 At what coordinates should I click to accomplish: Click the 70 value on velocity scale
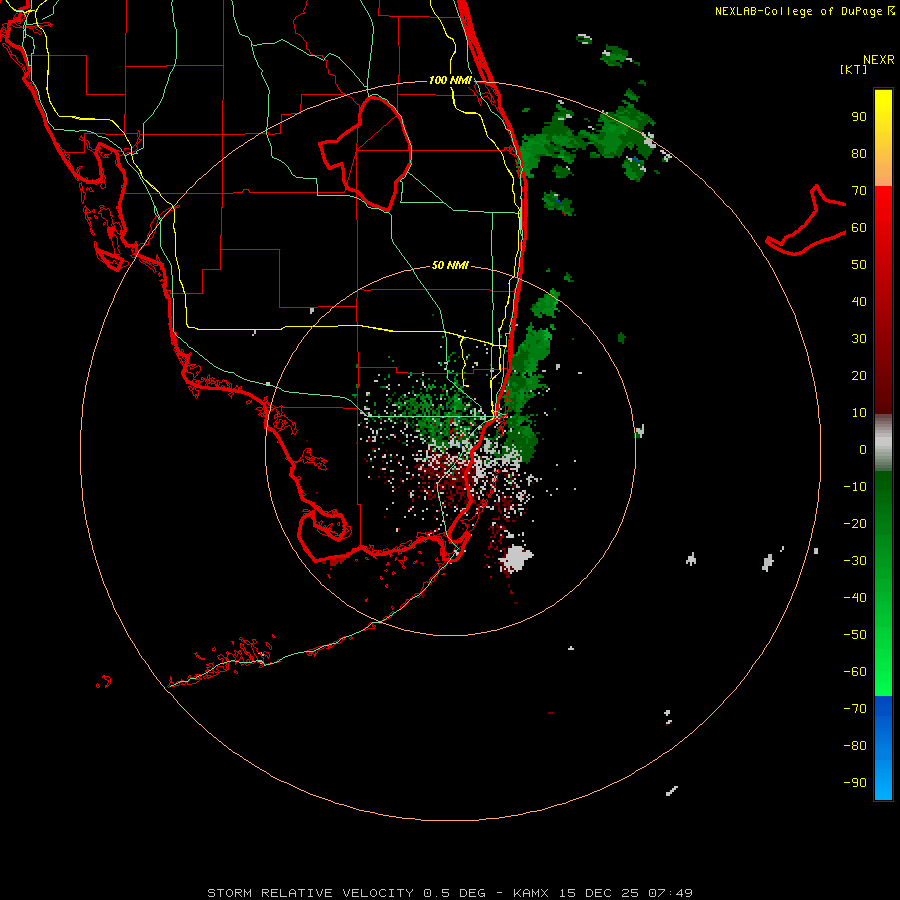(x=859, y=191)
